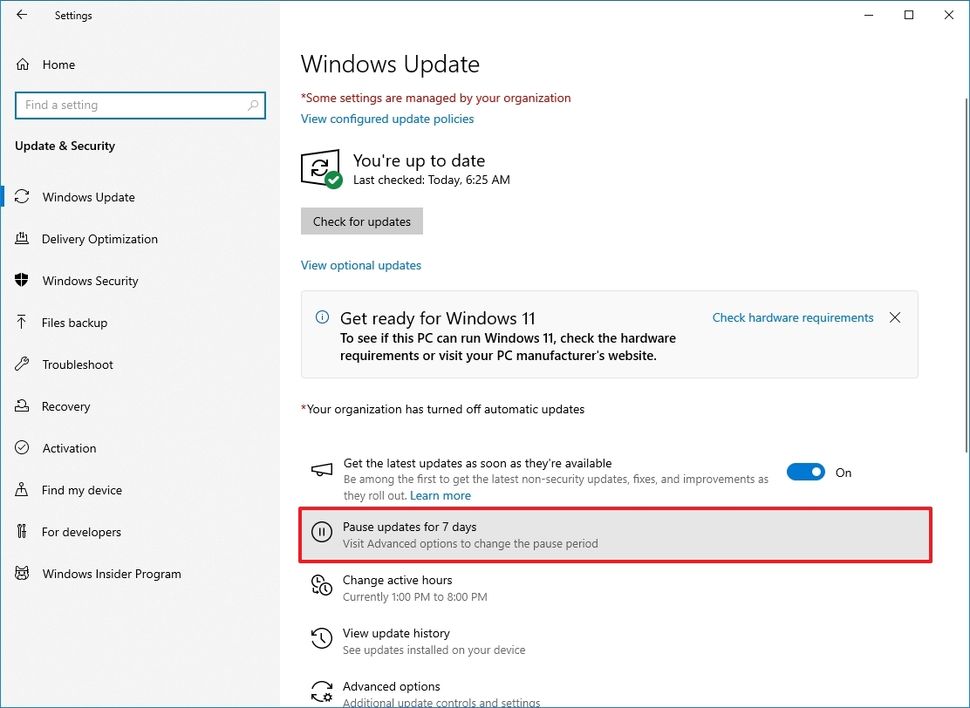The width and height of the screenshot is (970, 708).
Task: Open View update history
Action: tap(395, 633)
